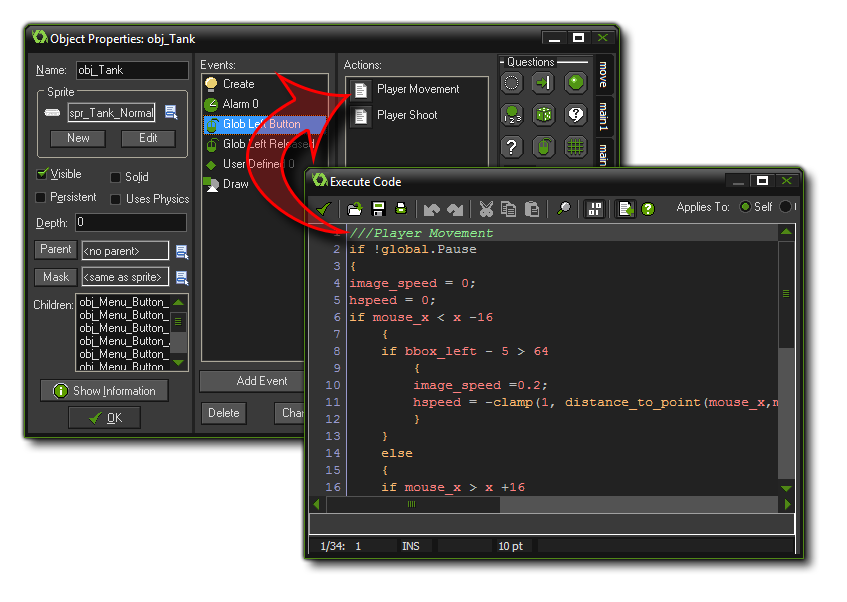
Task: Switch to the move actions tab
Action: click(x=603, y=75)
